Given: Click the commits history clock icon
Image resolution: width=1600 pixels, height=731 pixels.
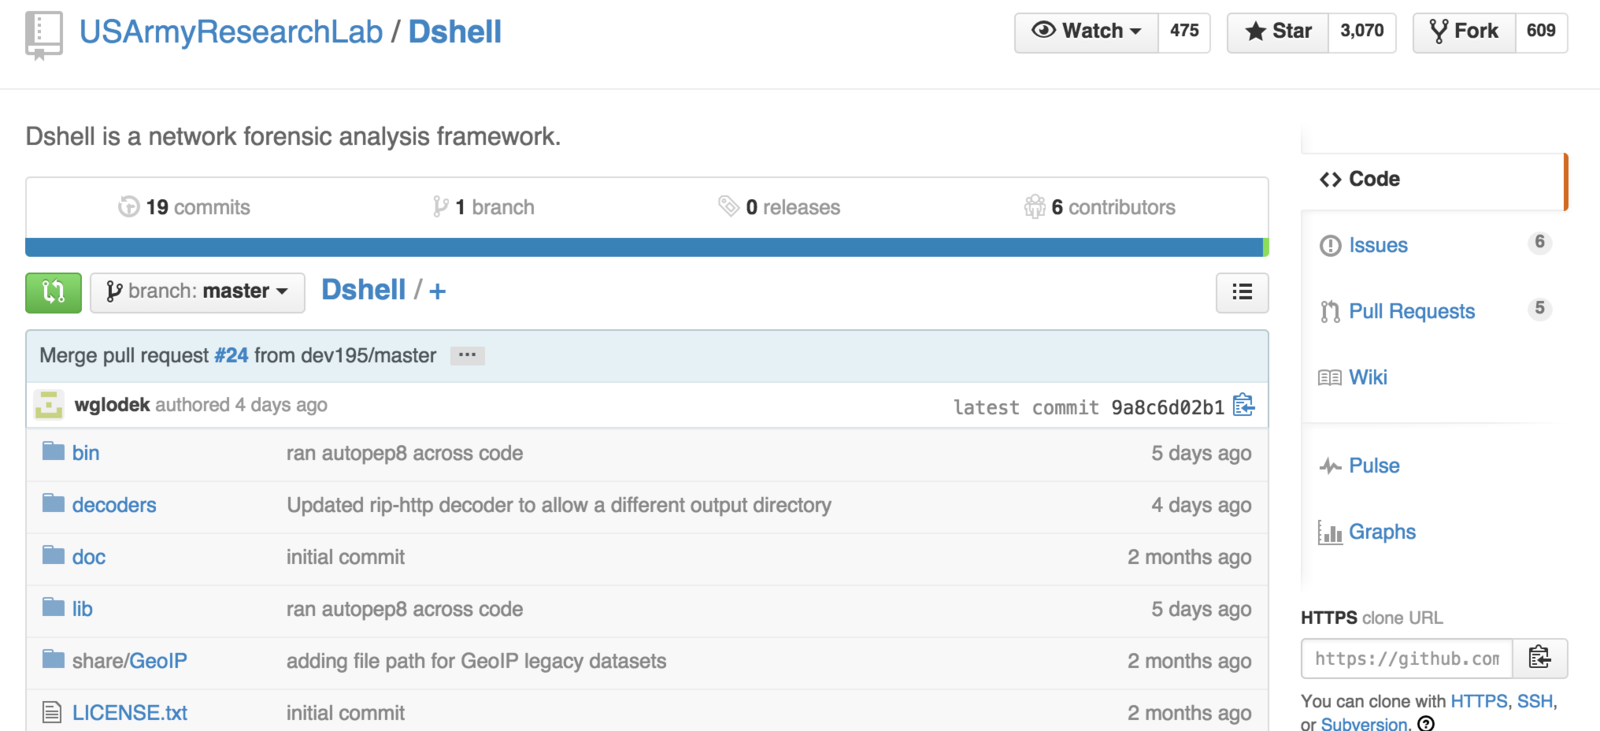Looking at the screenshot, I should [128, 207].
